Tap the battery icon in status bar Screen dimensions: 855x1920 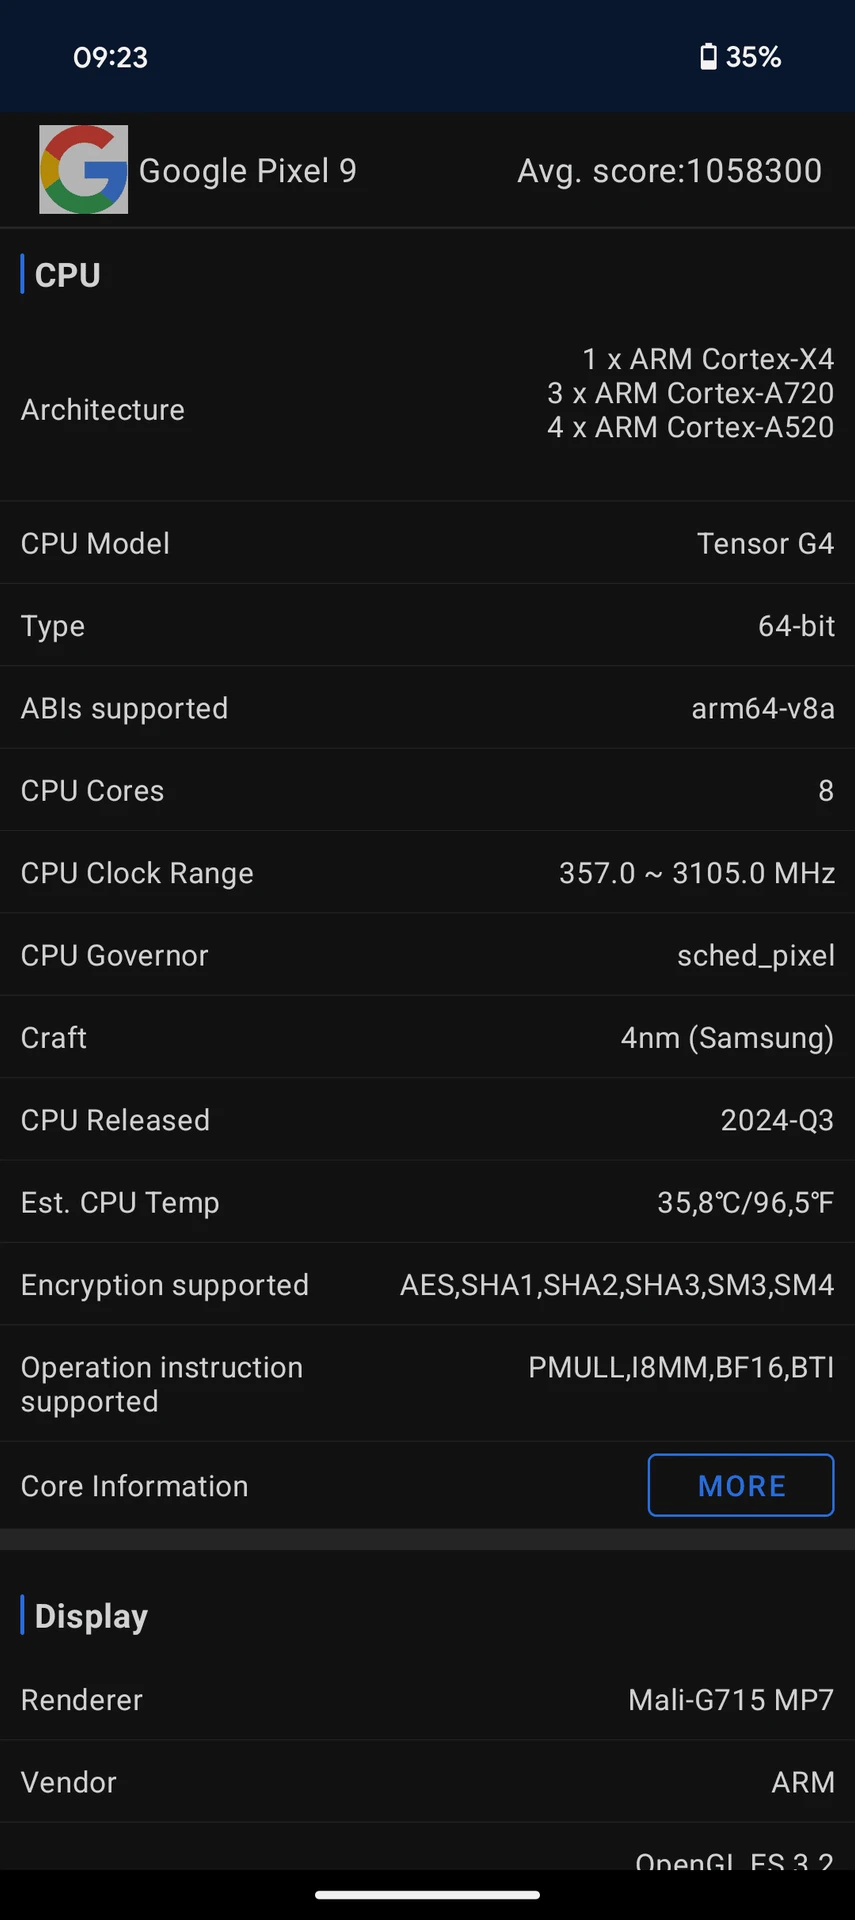tap(708, 57)
